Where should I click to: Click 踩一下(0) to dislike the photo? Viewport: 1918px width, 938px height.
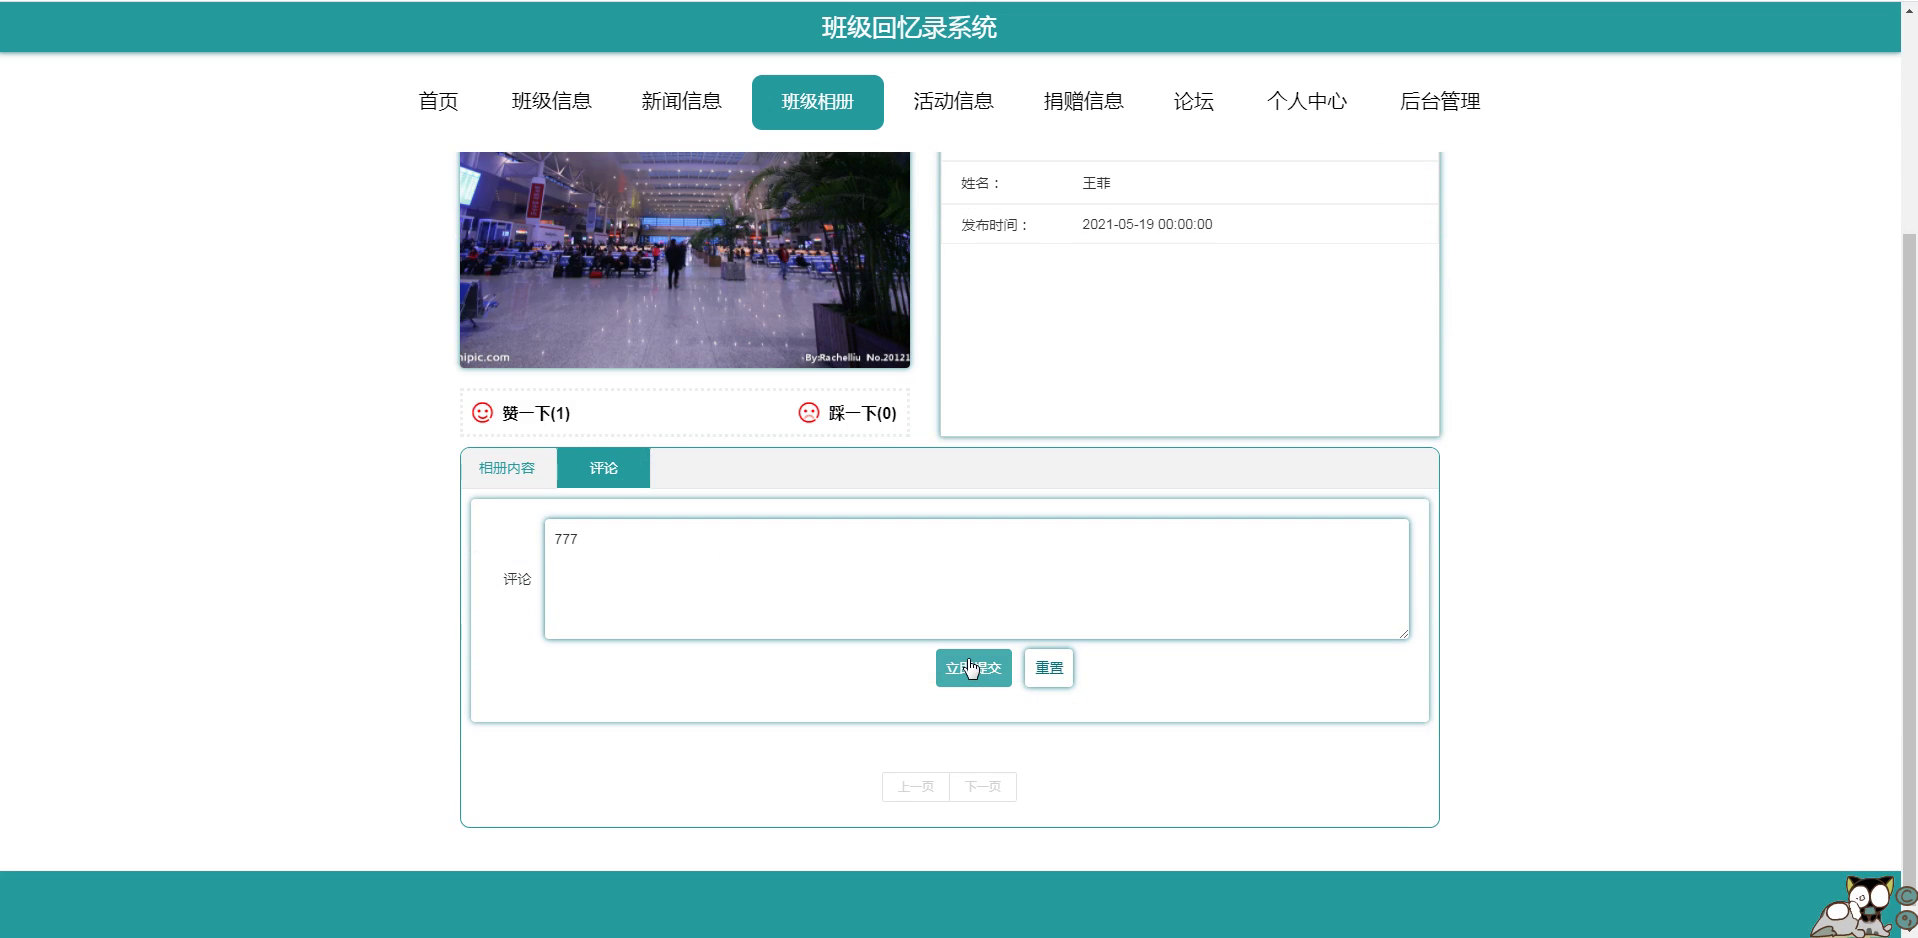860,412
